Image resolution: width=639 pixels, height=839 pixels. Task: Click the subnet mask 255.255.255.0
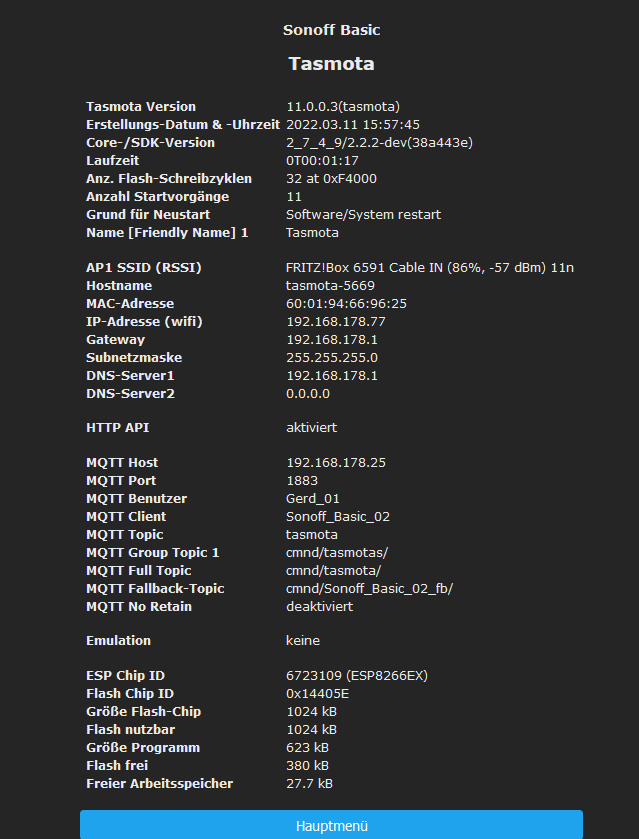tap(332, 358)
